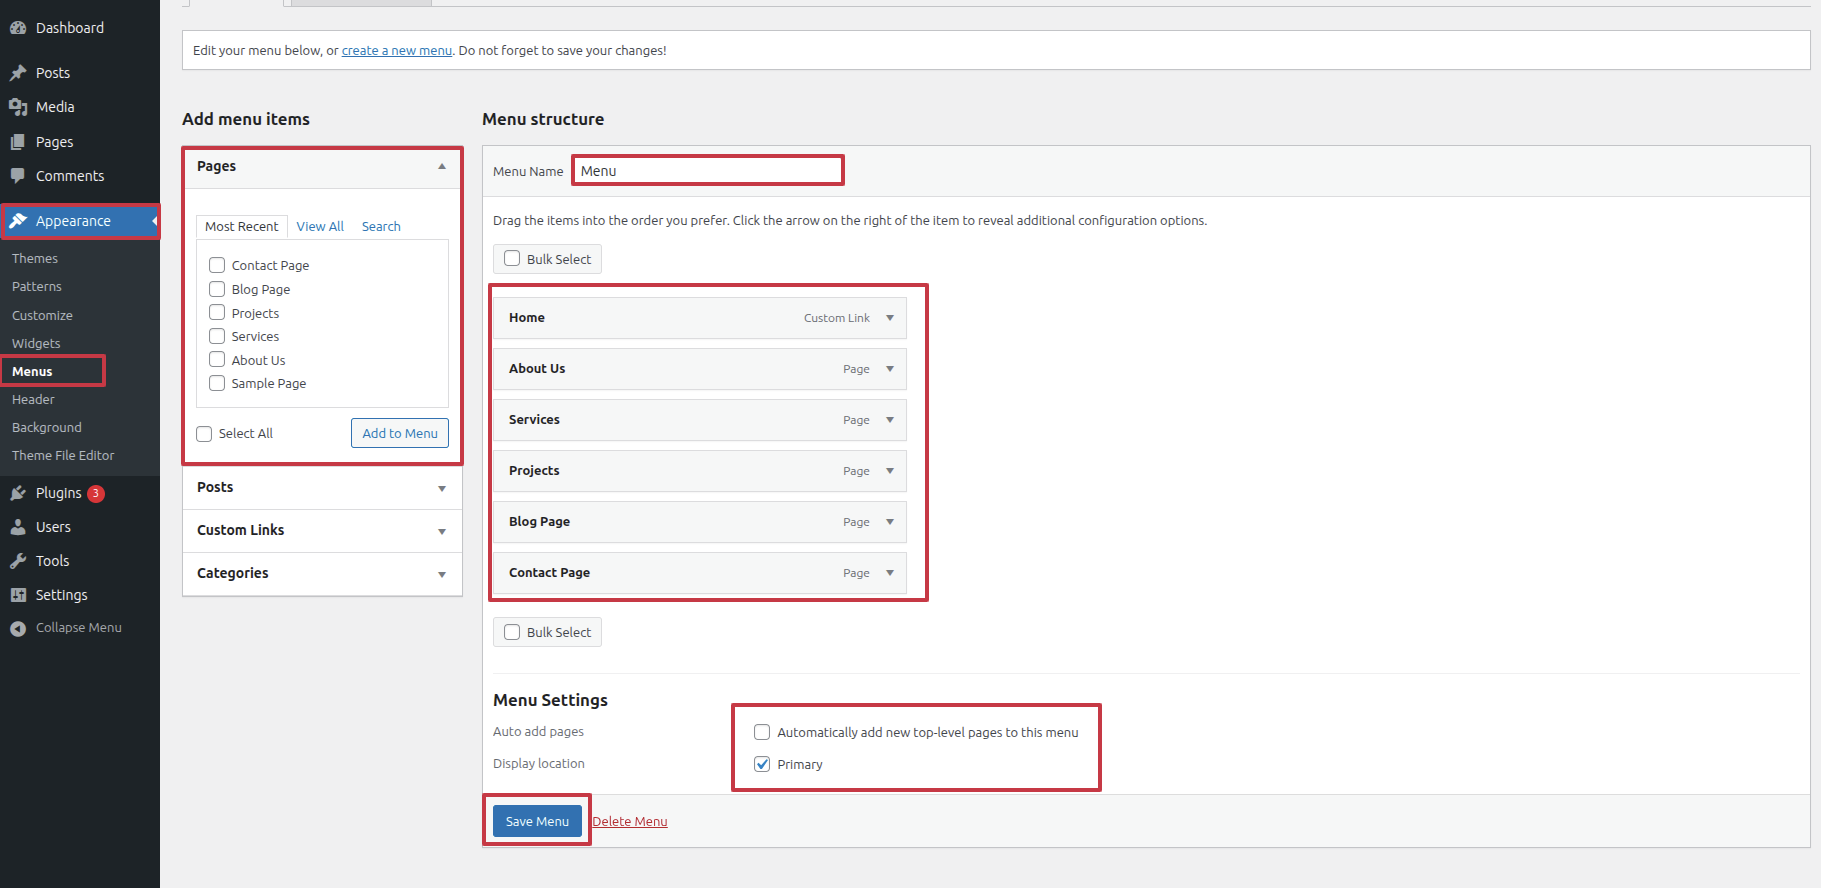Click the Posts pushpin icon

(x=18, y=73)
